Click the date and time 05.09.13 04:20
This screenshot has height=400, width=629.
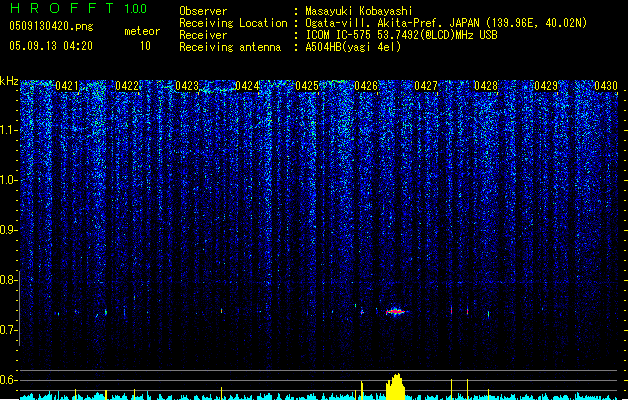51,46
